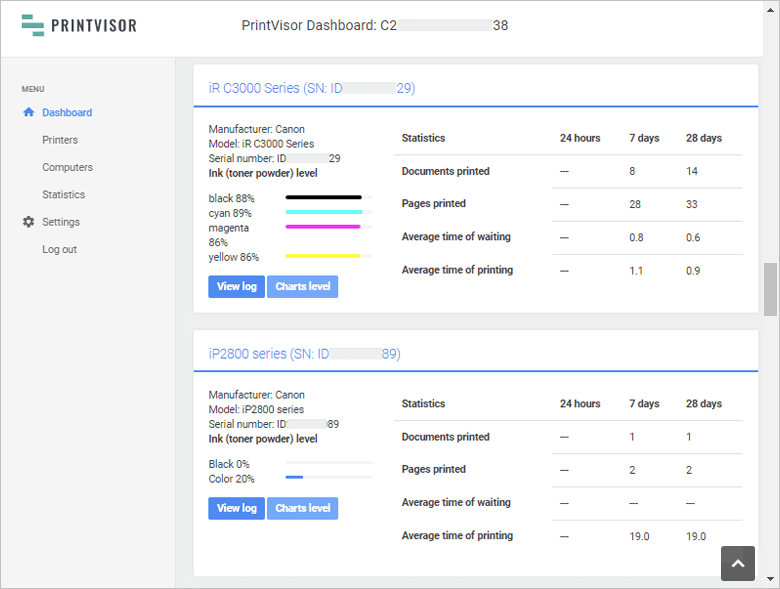780x589 pixels.
Task: Click Charts level for iP2800 series
Action: tap(302, 508)
